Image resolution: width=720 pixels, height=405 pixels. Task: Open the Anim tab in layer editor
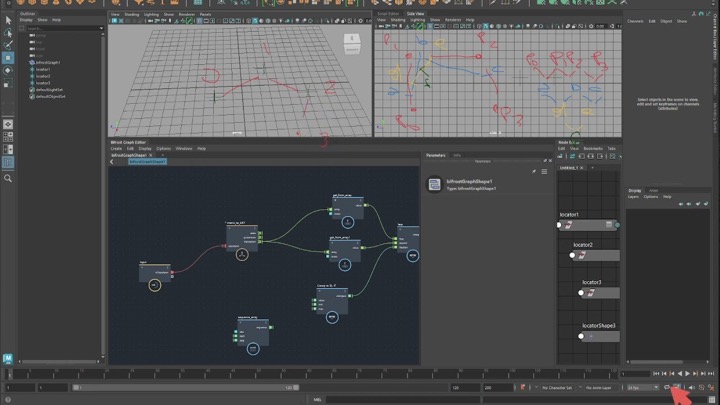[x=653, y=191]
